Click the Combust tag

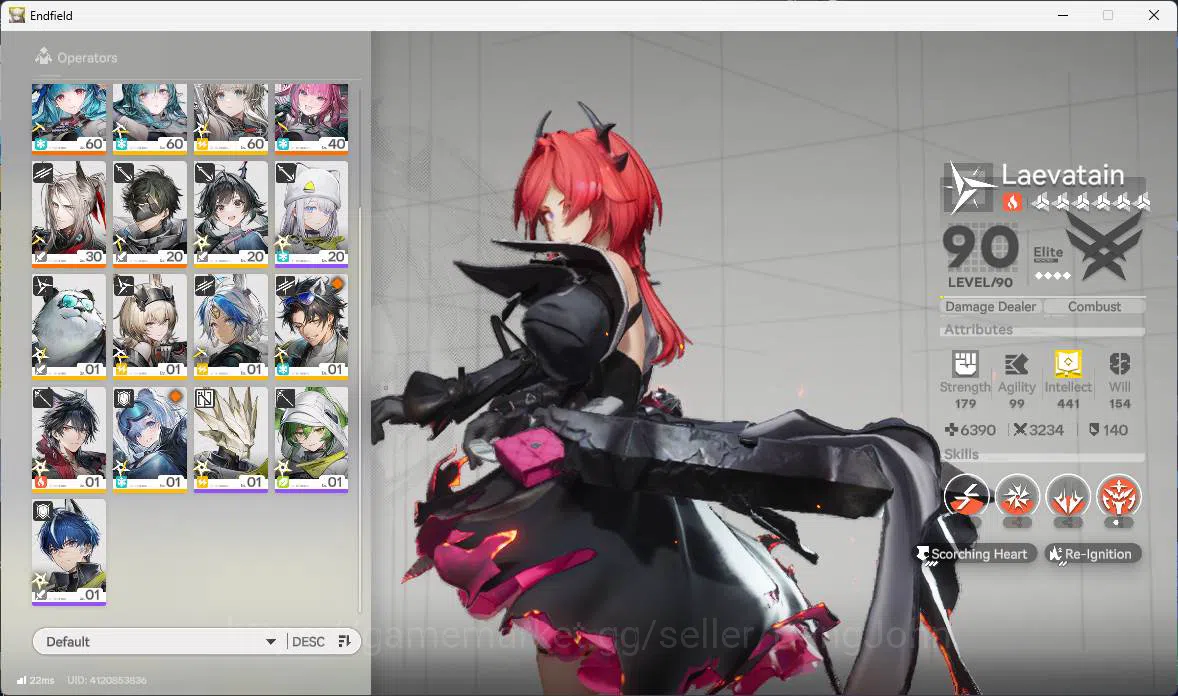(x=1095, y=307)
